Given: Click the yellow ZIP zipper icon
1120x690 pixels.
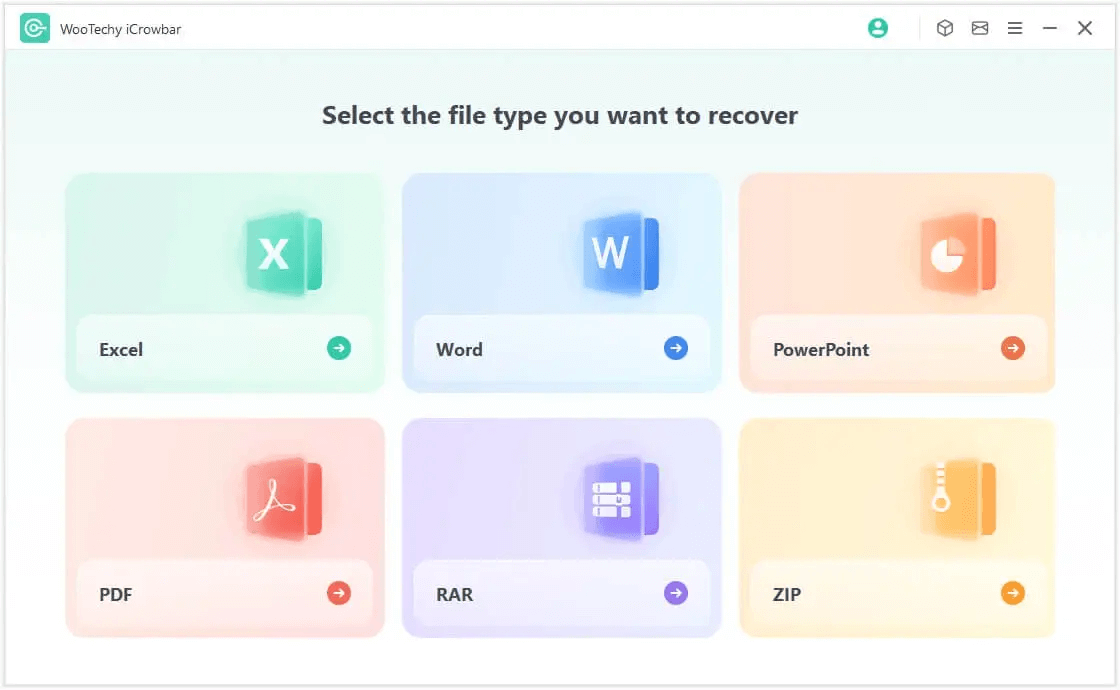Looking at the screenshot, I should [x=957, y=499].
